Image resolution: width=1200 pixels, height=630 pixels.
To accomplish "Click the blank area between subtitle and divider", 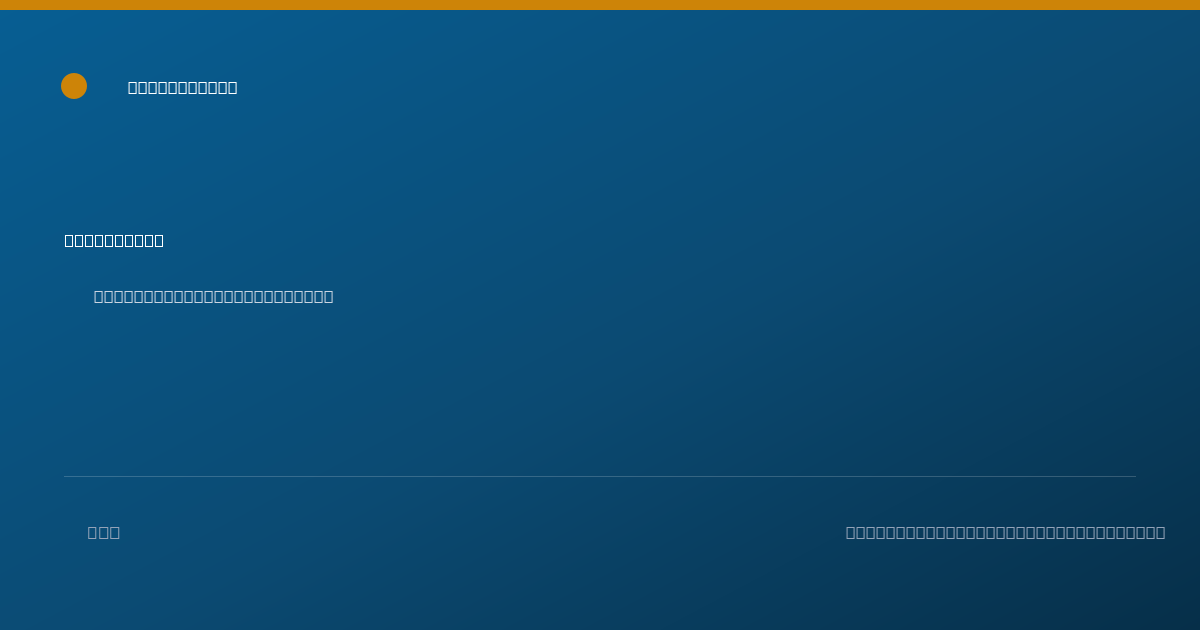I will tap(600, 390).
